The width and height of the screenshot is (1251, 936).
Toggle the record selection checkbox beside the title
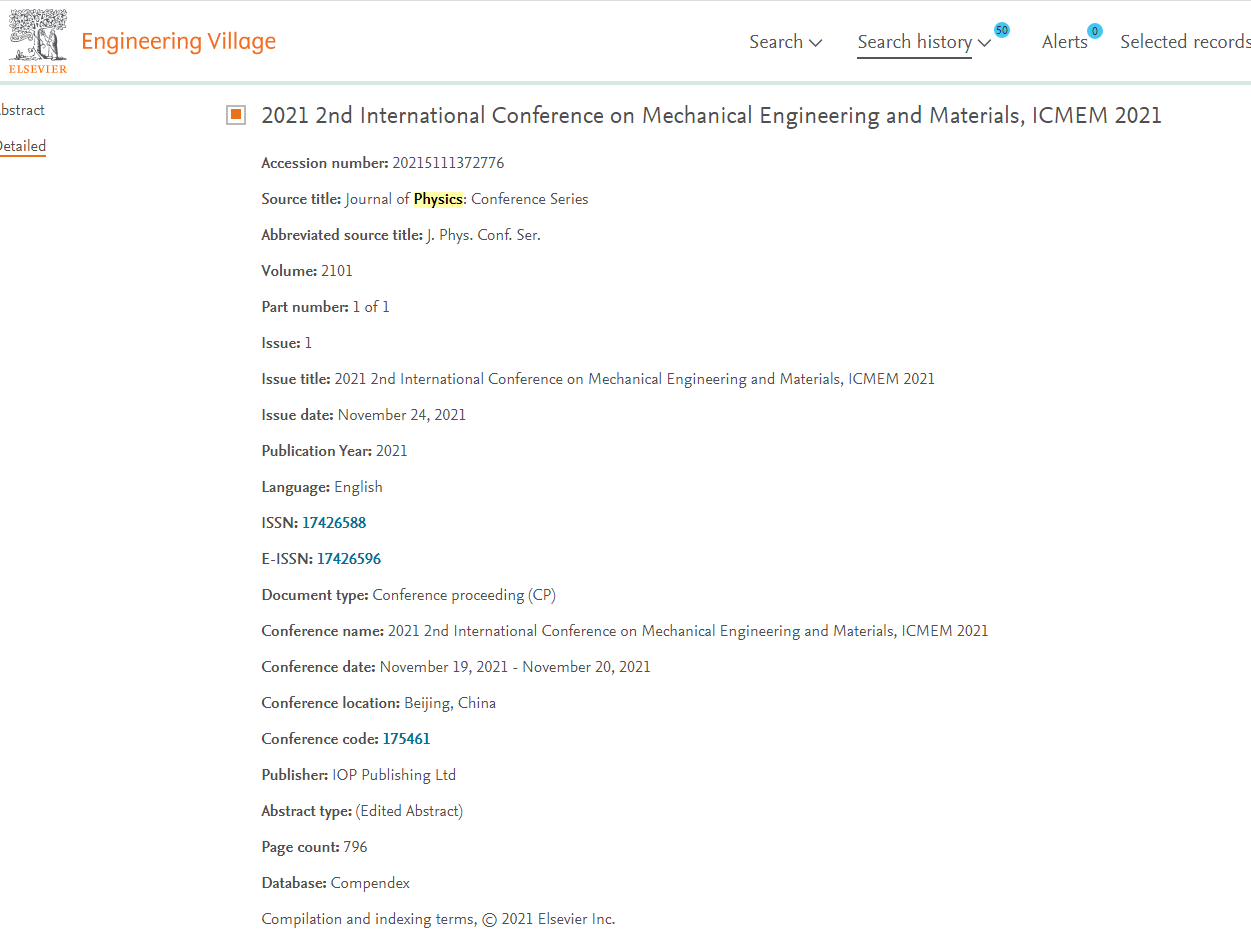pos(236,115)
